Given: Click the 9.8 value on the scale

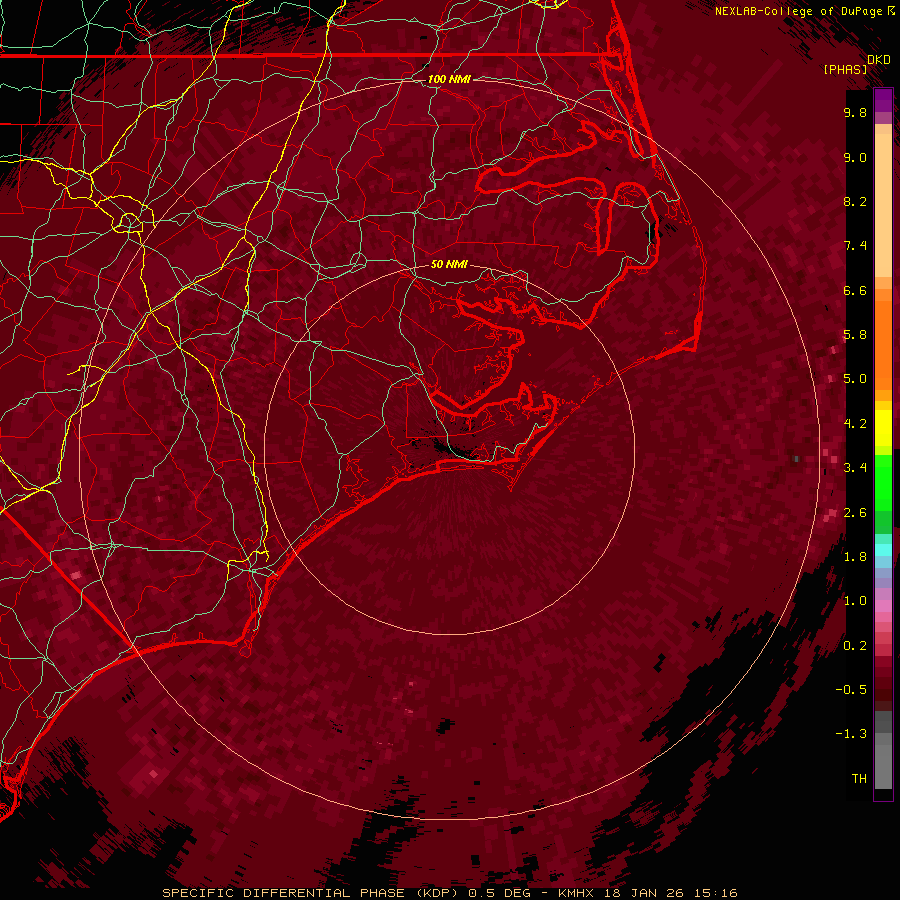Looking at the screenshot, I should [855, 112].
